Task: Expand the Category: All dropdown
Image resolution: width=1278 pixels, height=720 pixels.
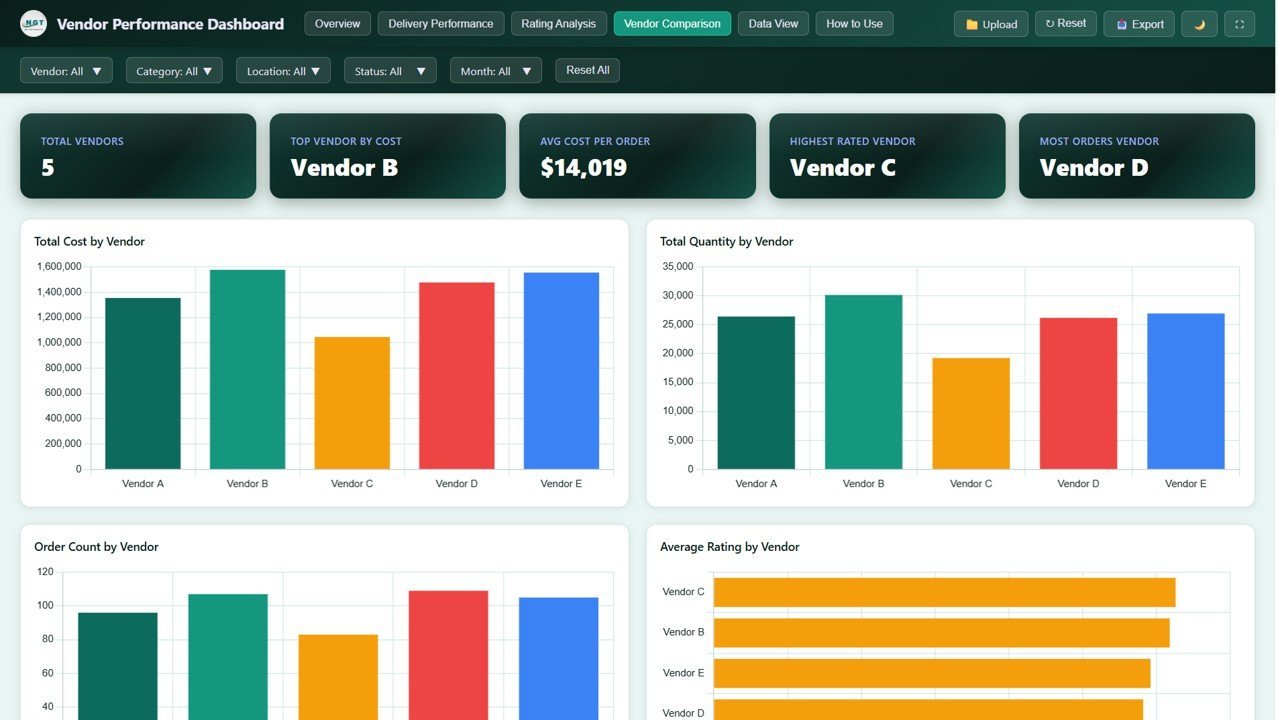Action: pyautogui.click(x=174, y=70)
